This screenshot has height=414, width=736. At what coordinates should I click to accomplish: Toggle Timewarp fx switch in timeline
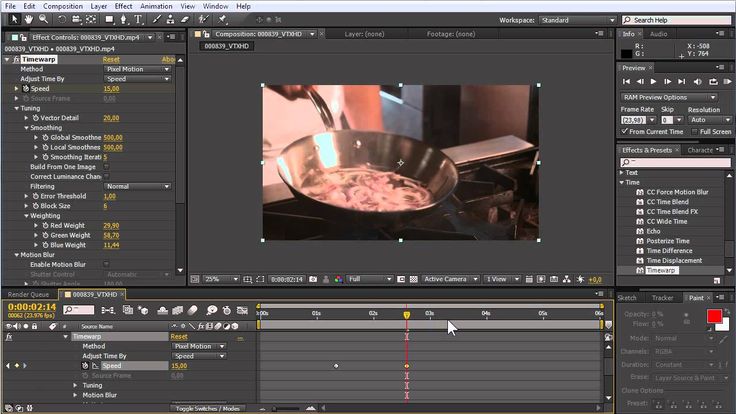(x=9, y=337)
